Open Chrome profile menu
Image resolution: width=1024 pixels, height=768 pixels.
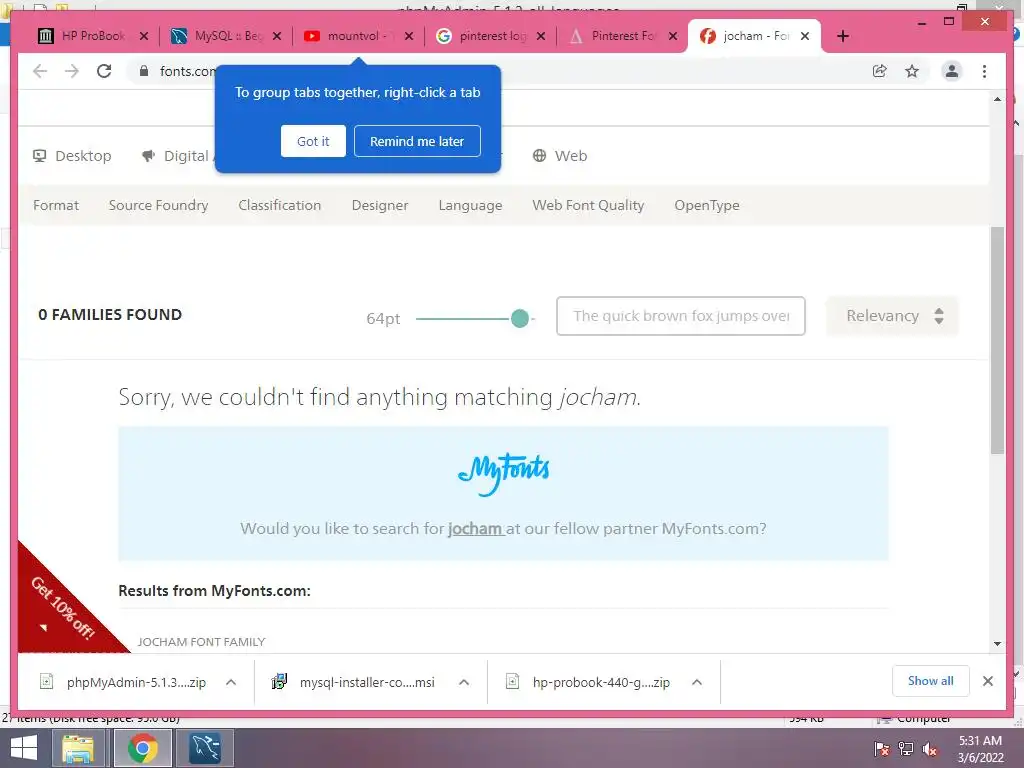pos(952,71)
